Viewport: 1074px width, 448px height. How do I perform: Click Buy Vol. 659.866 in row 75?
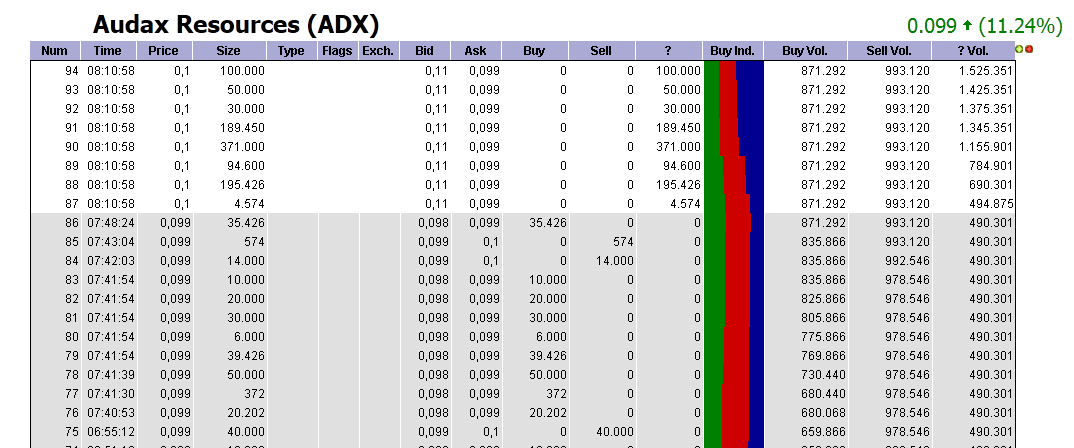coord(823,432)
